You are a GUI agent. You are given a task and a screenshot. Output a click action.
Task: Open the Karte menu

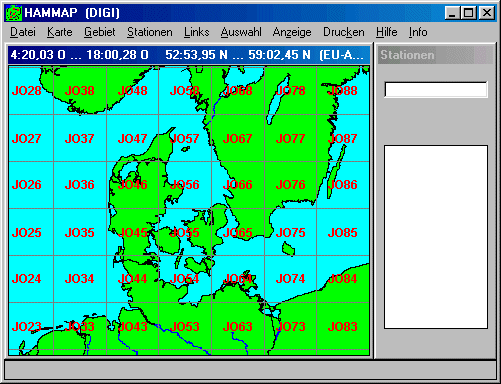[60, 32]
